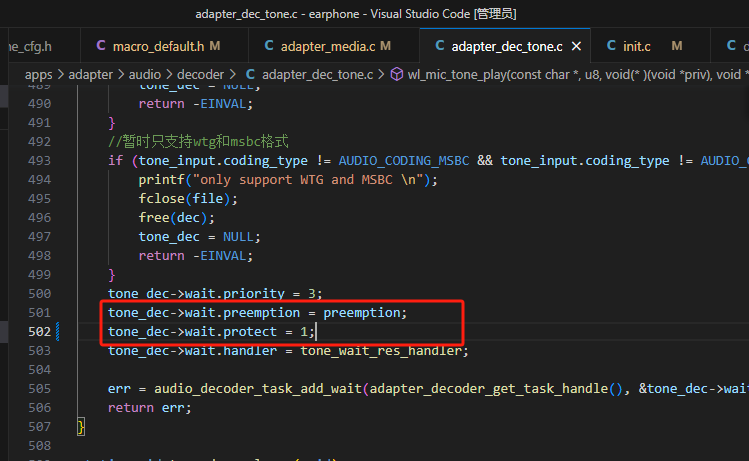Click the C icon on init.c tab
The width and height of the screenshot is (749, 461).
[611, 46]
